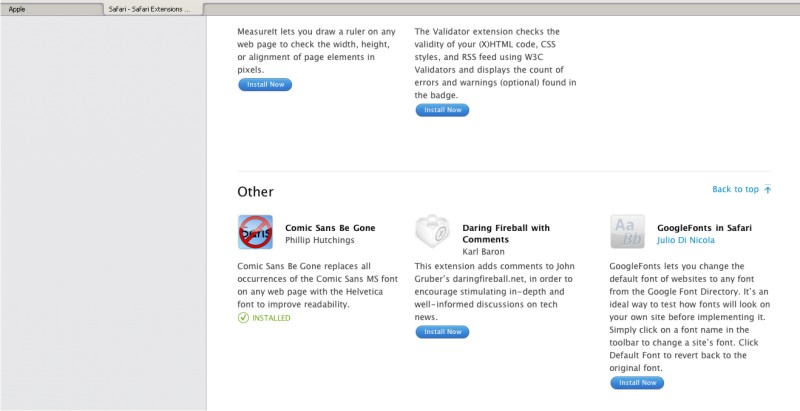This screenshot has height=411, width=800.
Task: Click the Comic Sans Be Gone icon
Action: tap(255, 232)
